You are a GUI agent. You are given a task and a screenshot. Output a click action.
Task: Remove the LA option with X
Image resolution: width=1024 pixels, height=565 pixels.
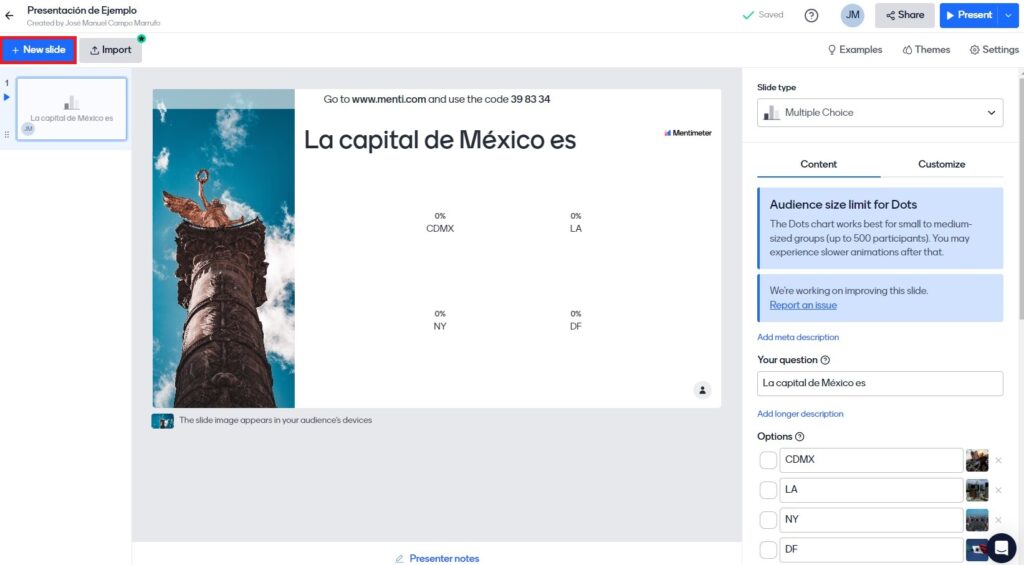point(998,490)
